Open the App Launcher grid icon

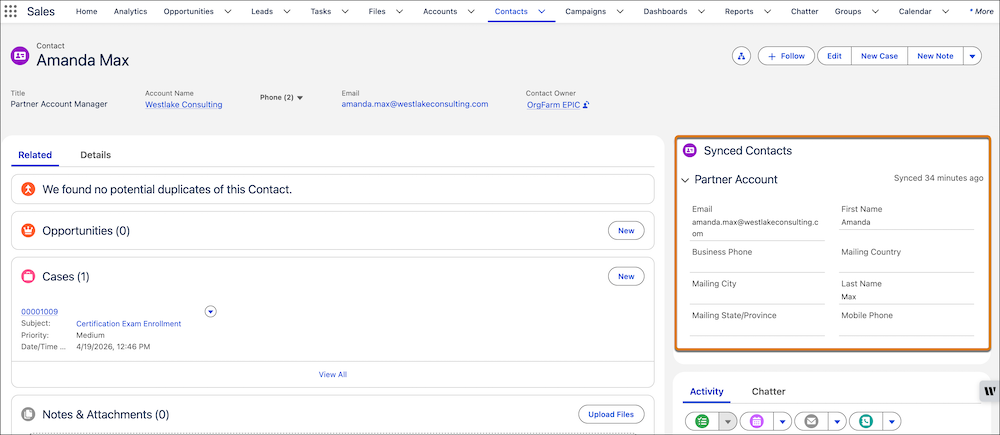pos(11,11)
